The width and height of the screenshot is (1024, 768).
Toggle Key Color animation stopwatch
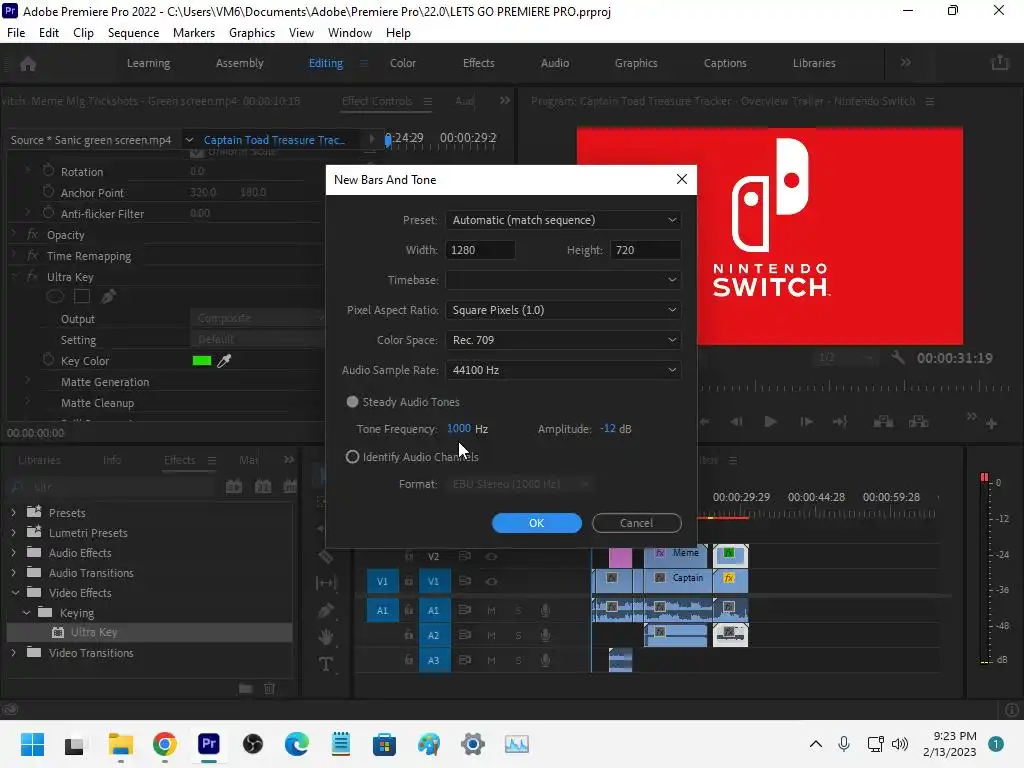pos(48,360)
